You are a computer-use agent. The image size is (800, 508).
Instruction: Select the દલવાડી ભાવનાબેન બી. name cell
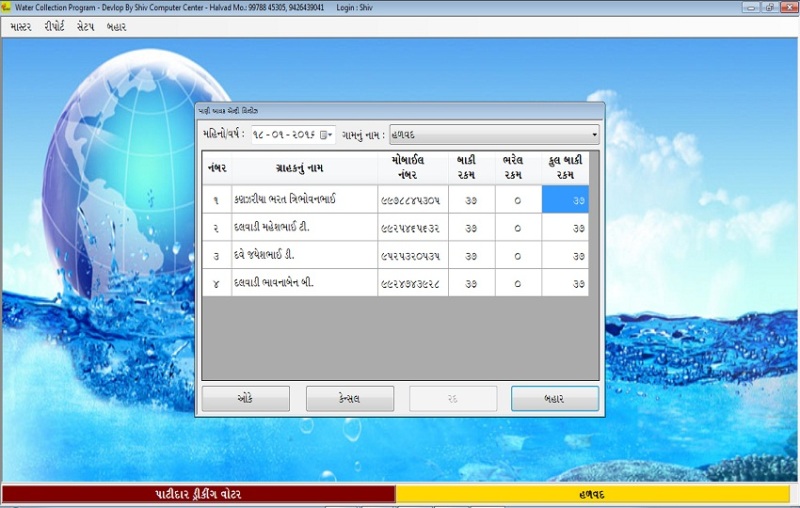point(304,283)
